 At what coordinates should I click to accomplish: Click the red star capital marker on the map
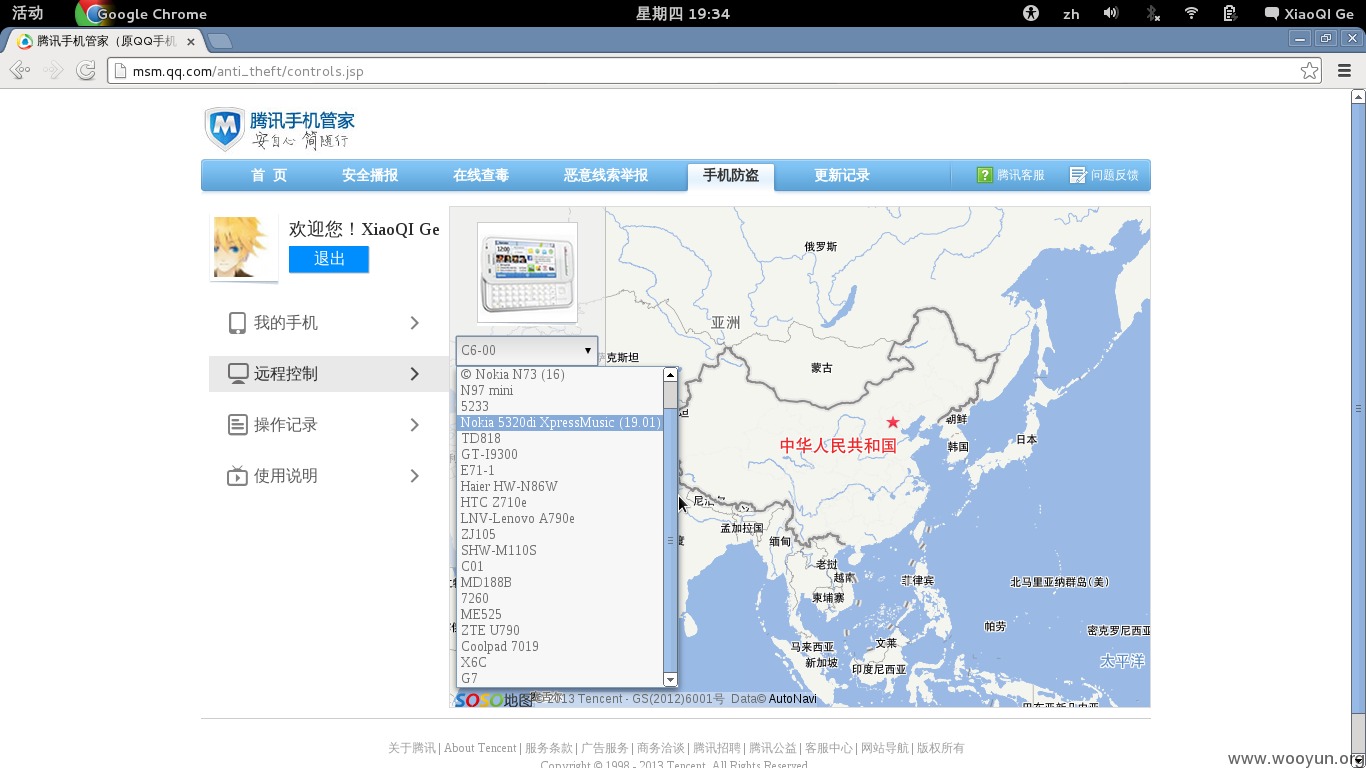coord(893,423)
